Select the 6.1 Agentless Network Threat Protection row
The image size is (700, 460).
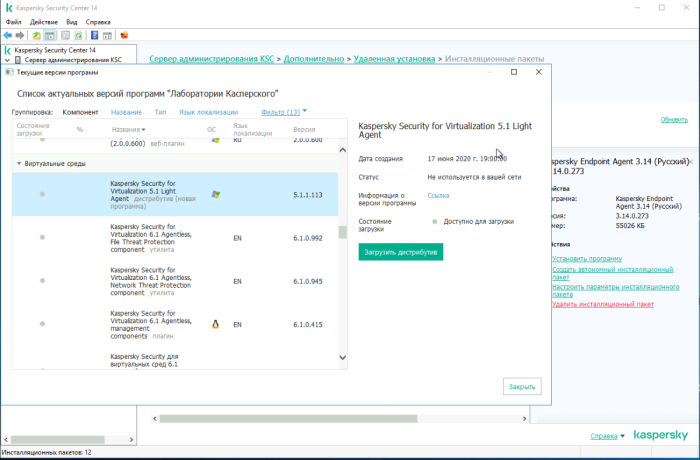[175, 281]
